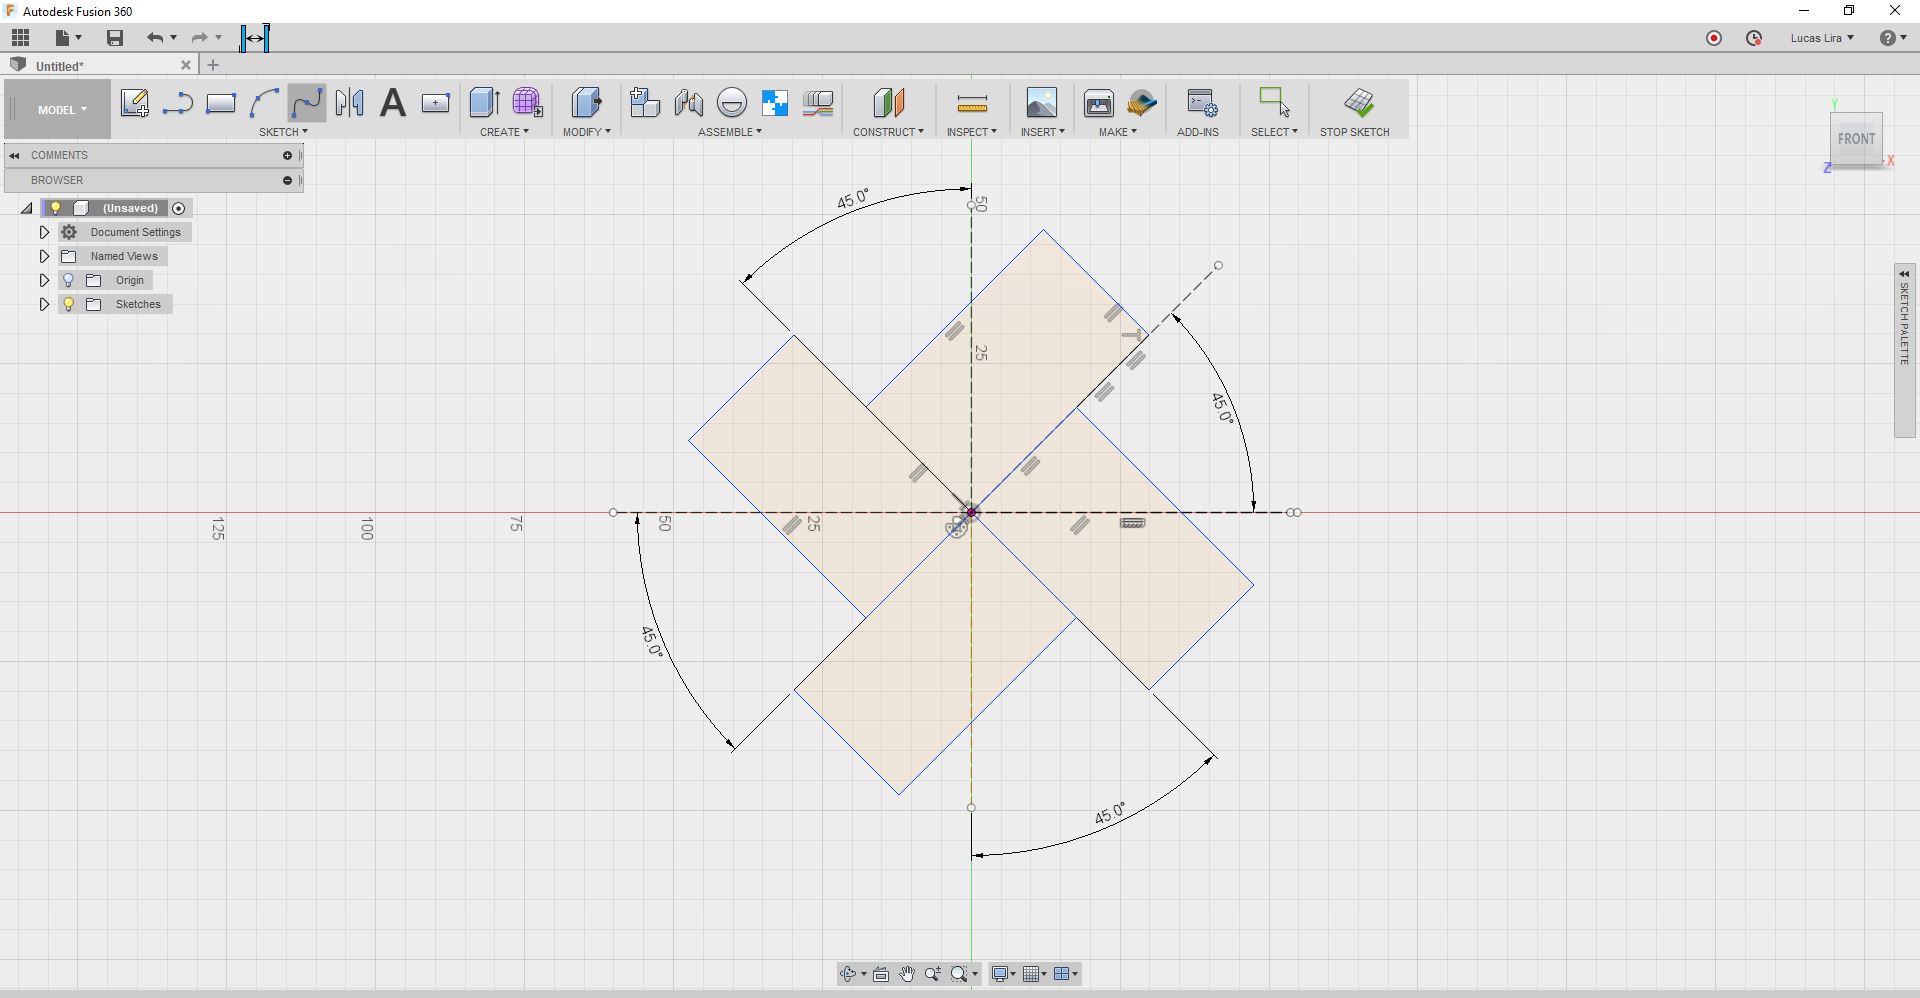The width and height of the screenshot is (1920, 998).
Task: Activate the Pan tool in navigation bar
Action: coord(907,973)
